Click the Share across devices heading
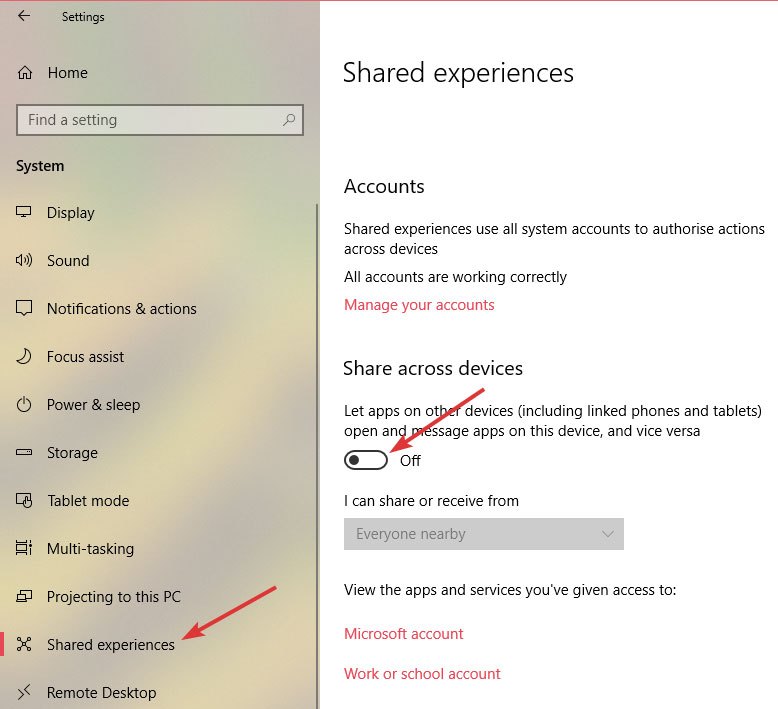This screenshot has height=709, width=778. (x=433, y=369)
